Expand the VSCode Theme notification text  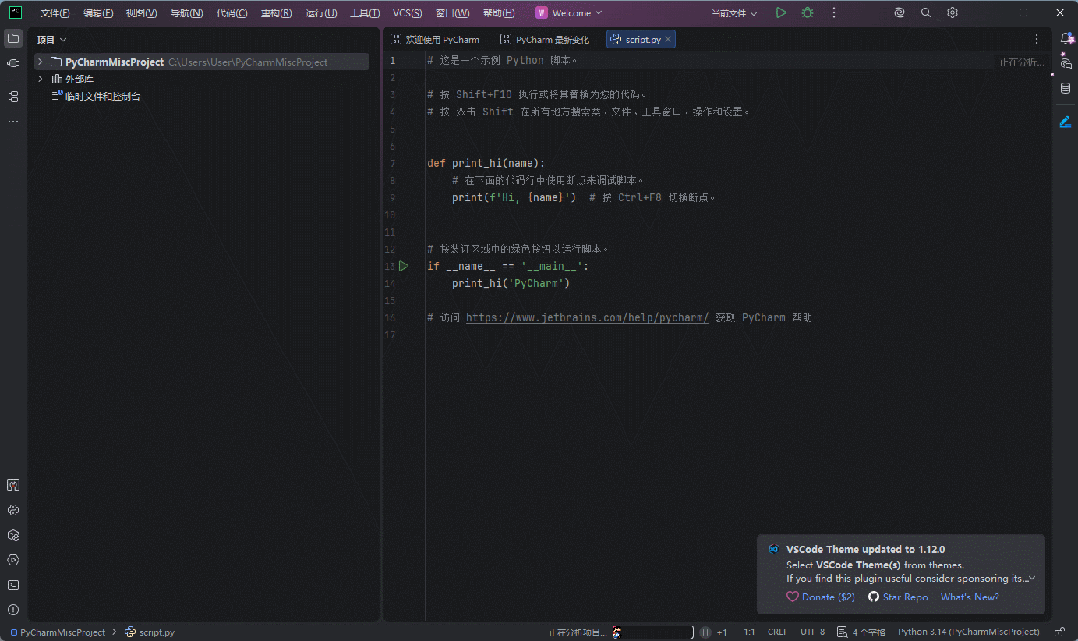pos(1032,578)
